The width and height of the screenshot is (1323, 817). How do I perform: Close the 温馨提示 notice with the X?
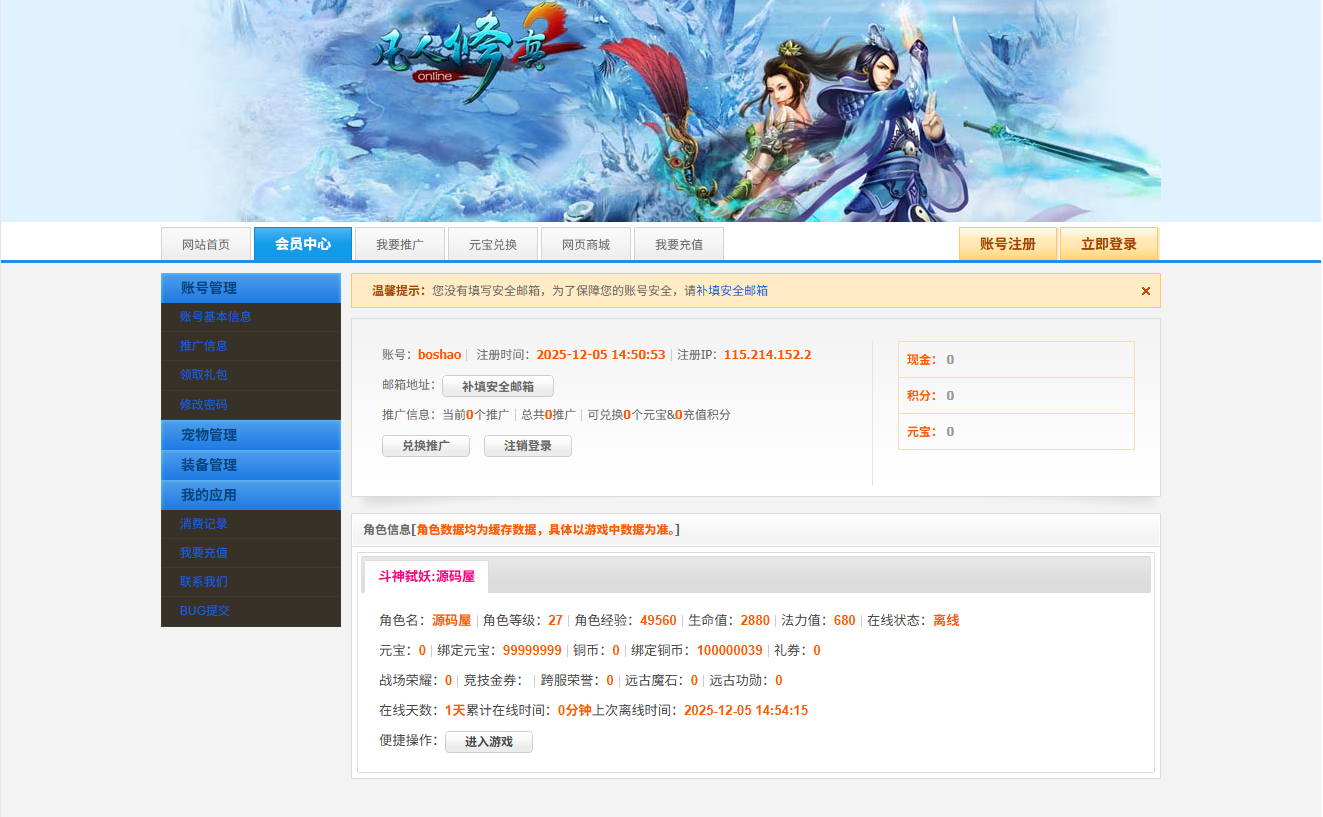1145,291
